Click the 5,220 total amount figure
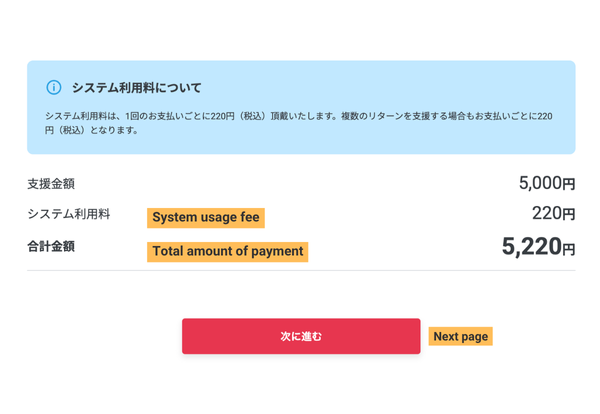Screen dimensions: 600x414 (x=531, y=247)
